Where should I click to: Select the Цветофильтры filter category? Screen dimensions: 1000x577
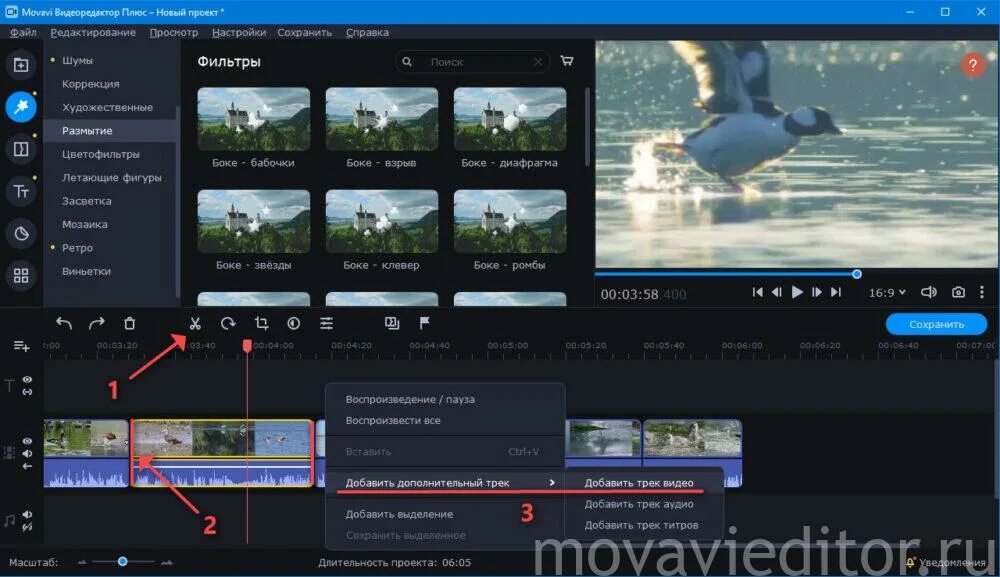[101, 154]
